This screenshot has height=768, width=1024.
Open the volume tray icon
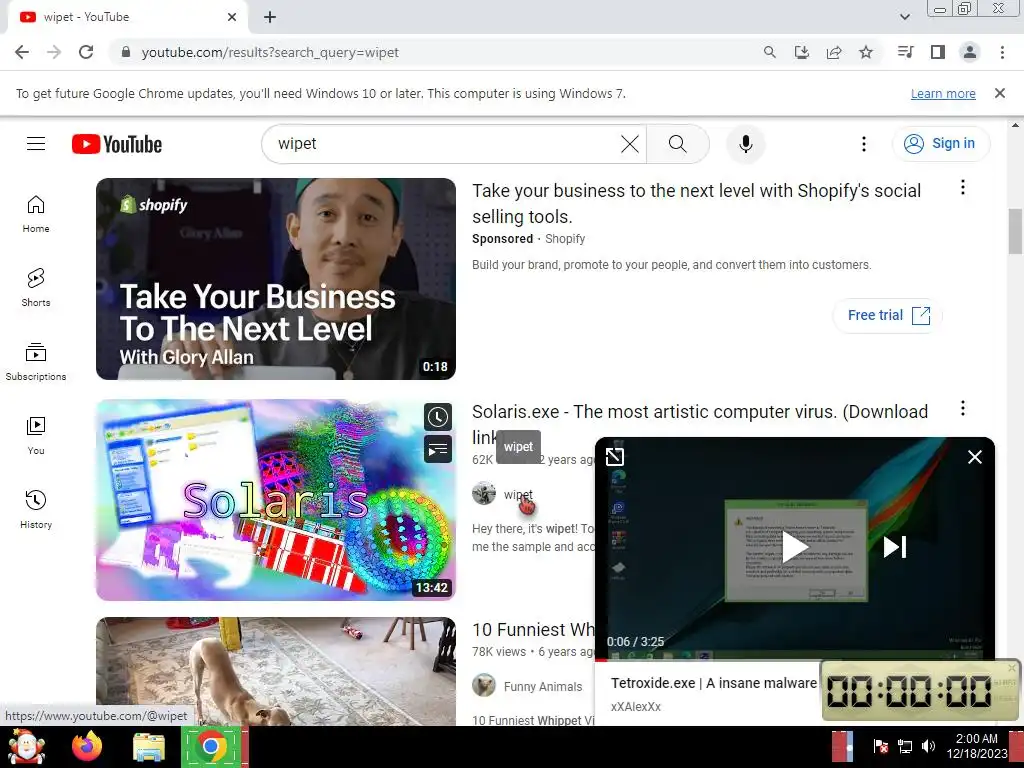(928, 746)
